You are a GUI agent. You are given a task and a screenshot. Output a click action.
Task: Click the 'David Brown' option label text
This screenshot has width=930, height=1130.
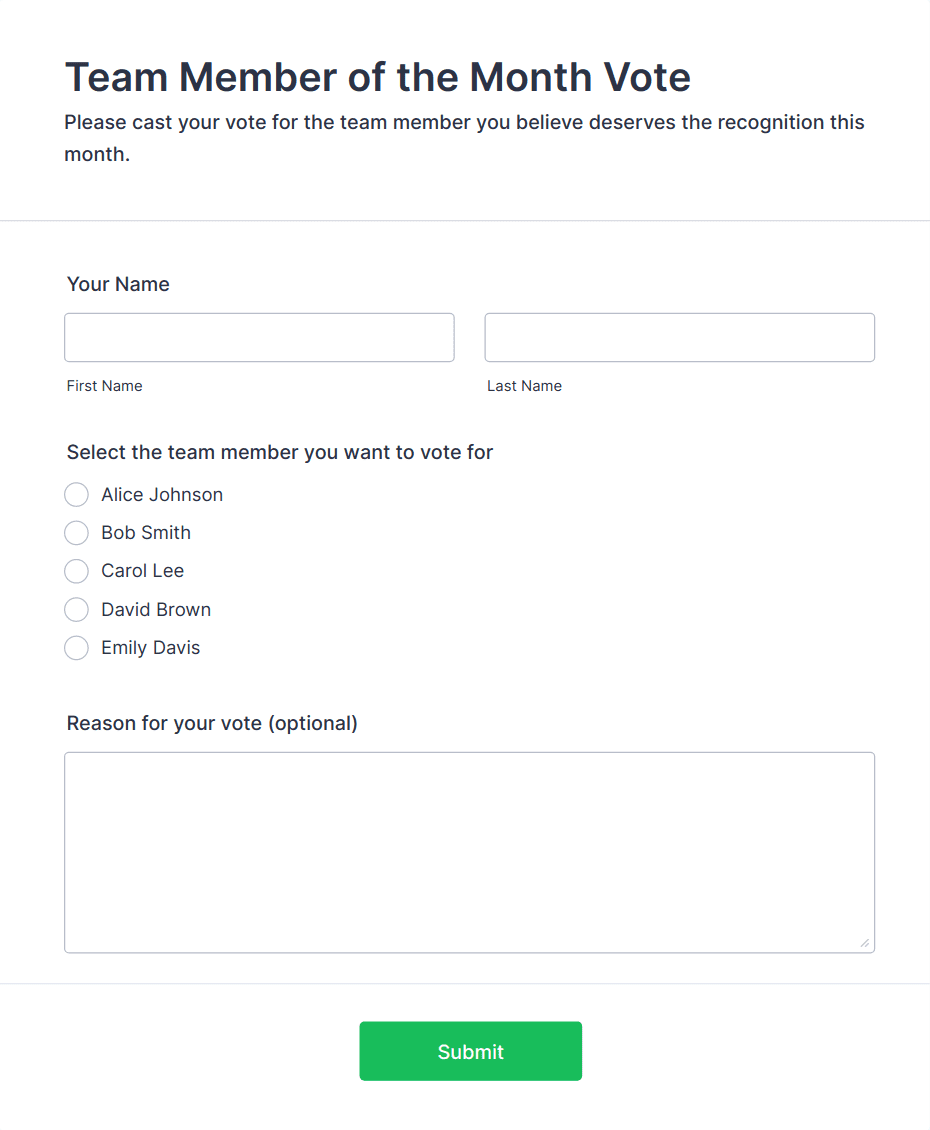click(156, 610)
